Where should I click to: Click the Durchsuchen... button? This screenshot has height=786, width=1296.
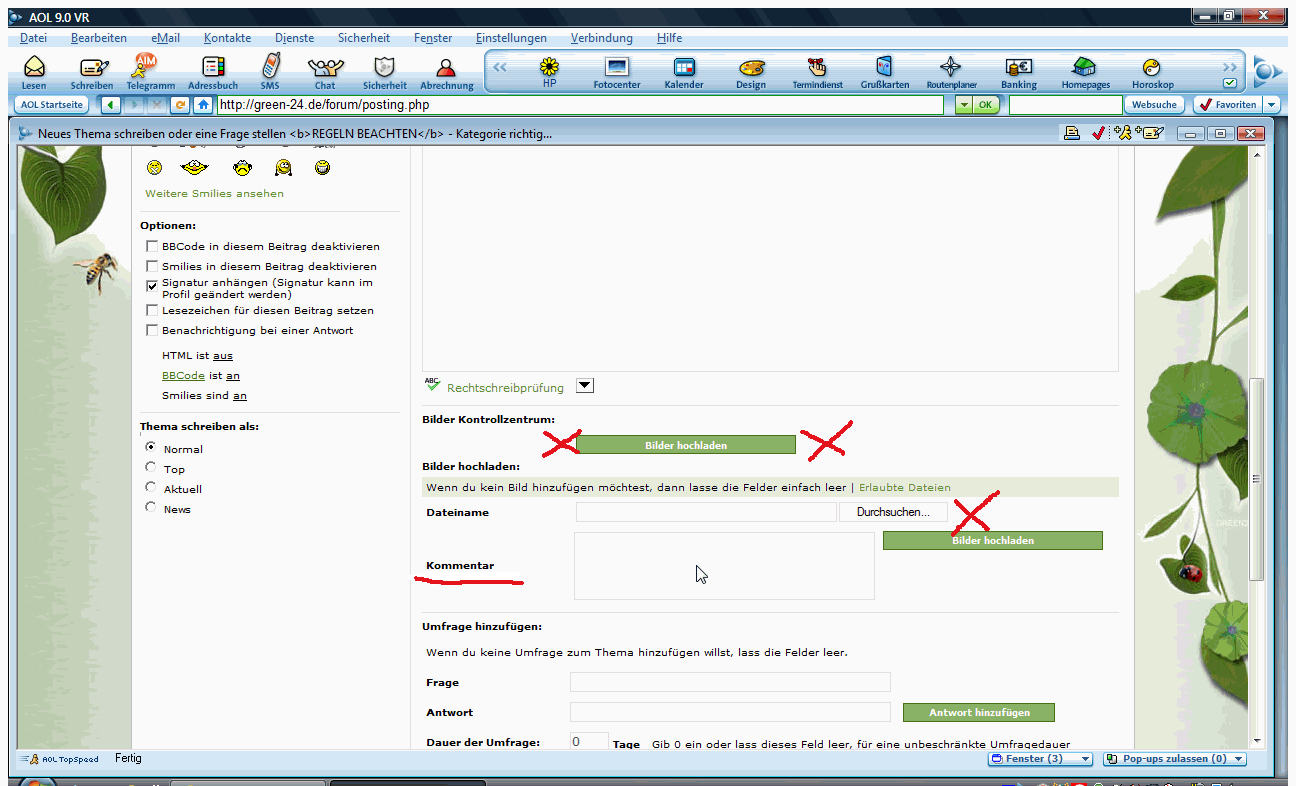pos(893,512)
